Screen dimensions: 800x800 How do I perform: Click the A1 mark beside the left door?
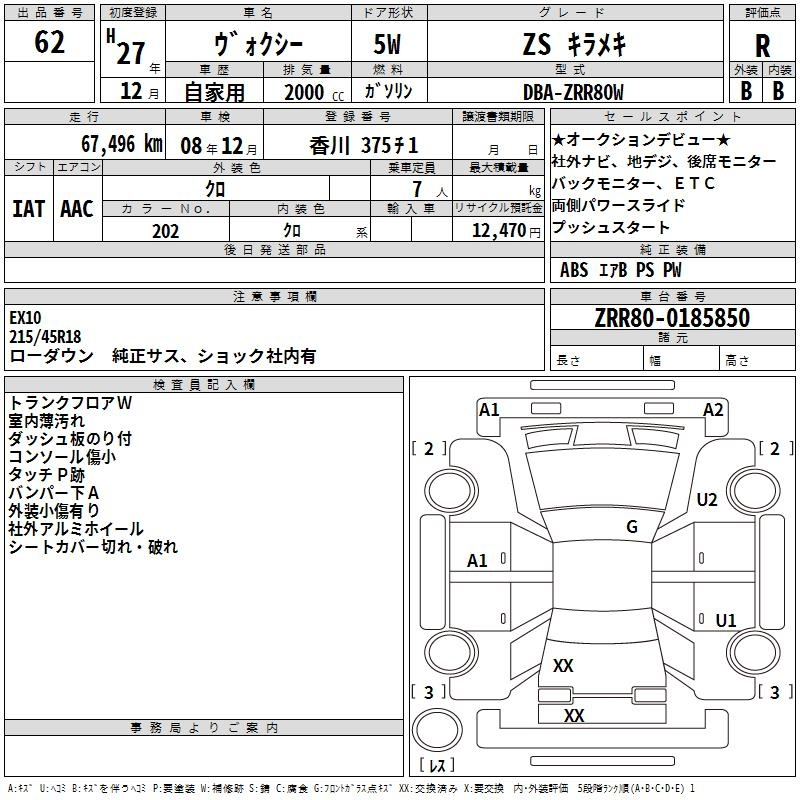coord(477,561)
